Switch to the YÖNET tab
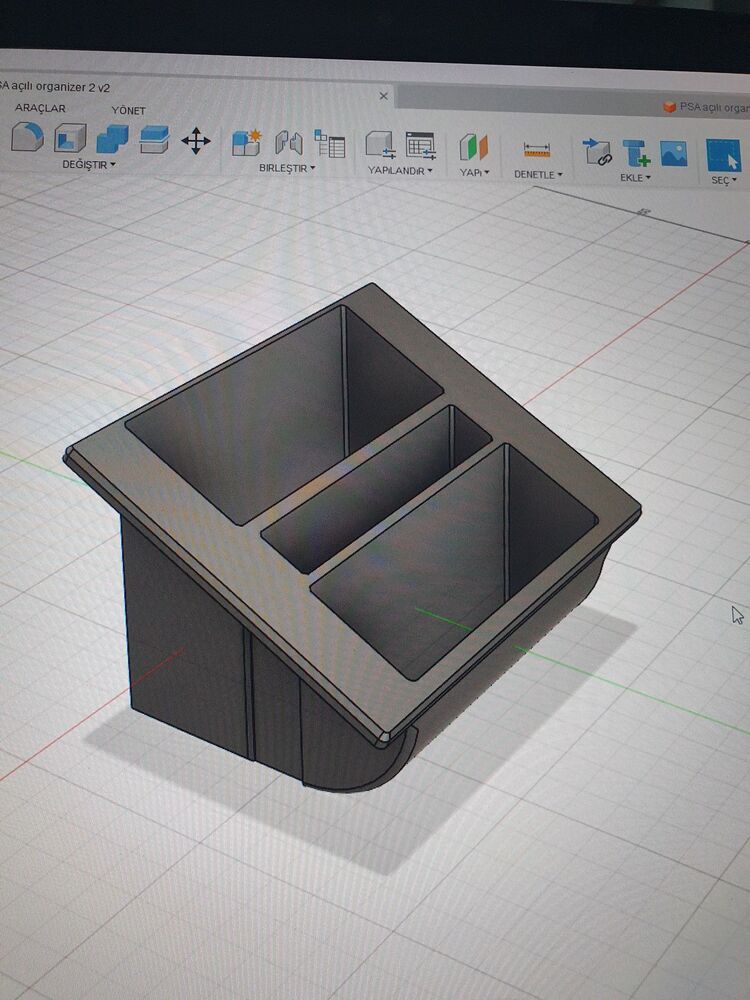 (x=128, y=110)
